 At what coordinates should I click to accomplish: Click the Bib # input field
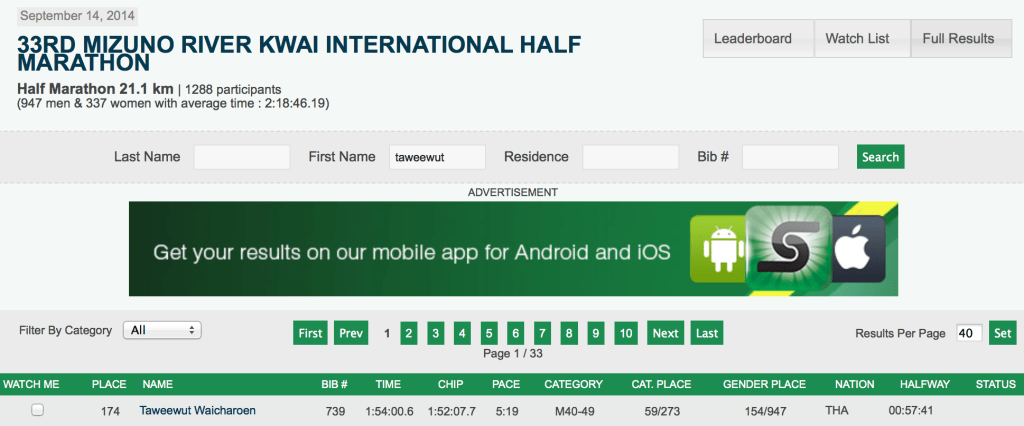tap(790, 157)
